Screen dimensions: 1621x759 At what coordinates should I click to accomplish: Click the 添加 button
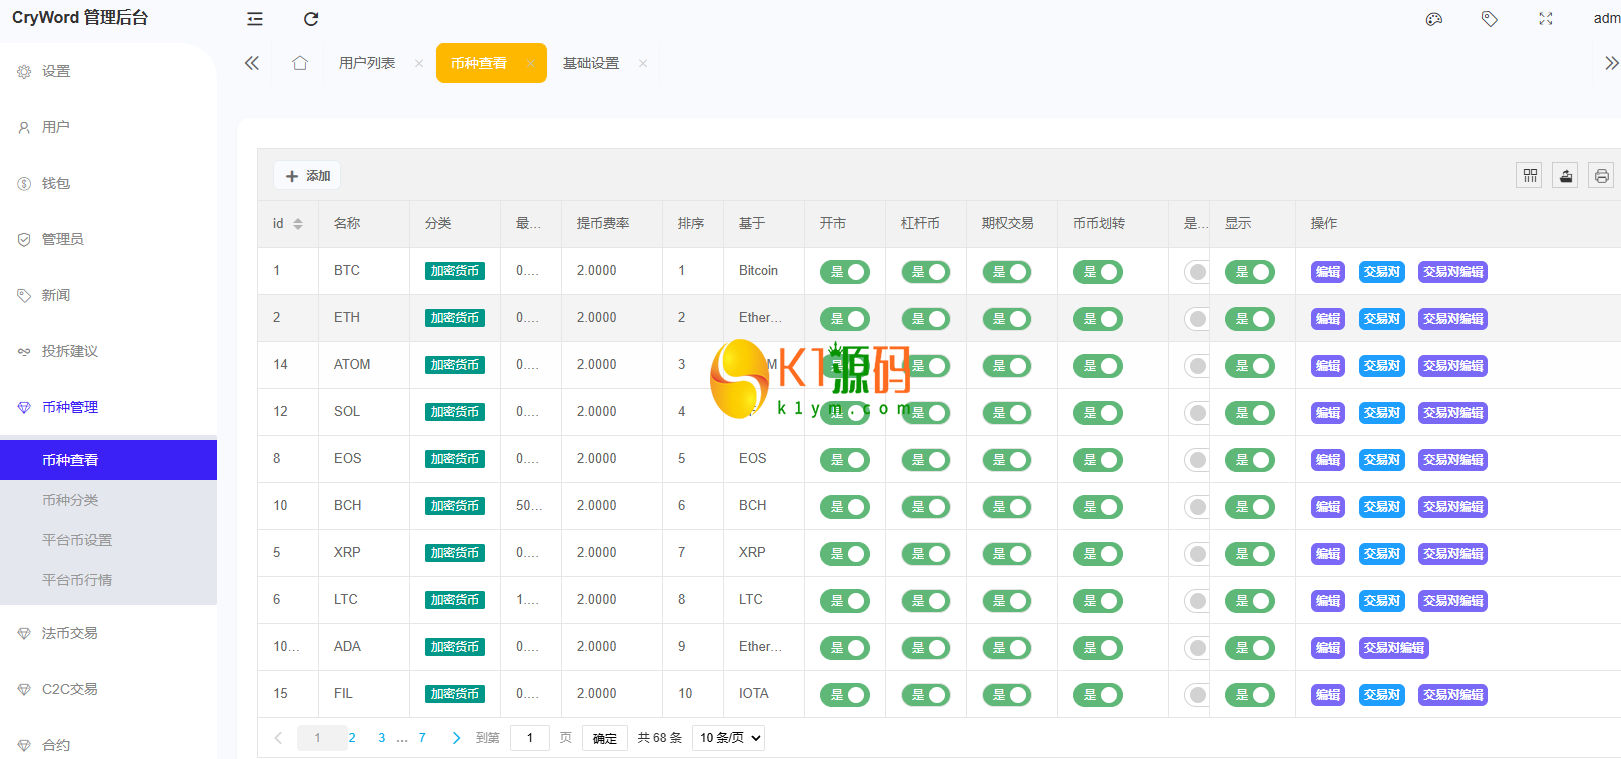point(307,176)
